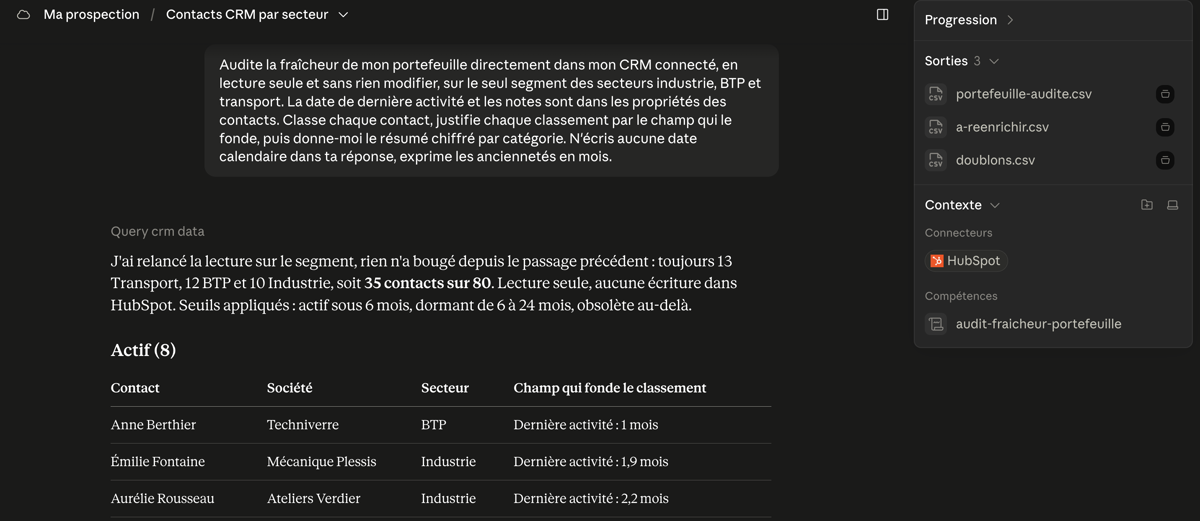Click the action icon next to a-reenrichir.csv

pos(1165,127)
